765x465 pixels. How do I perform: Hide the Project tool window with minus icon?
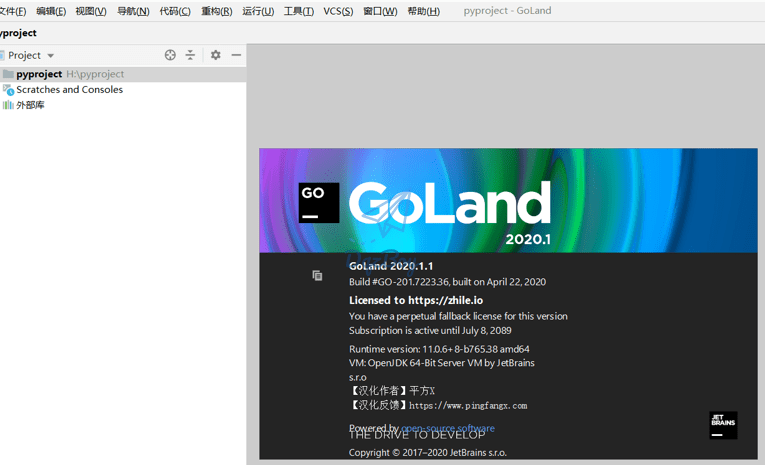point(236,55)
